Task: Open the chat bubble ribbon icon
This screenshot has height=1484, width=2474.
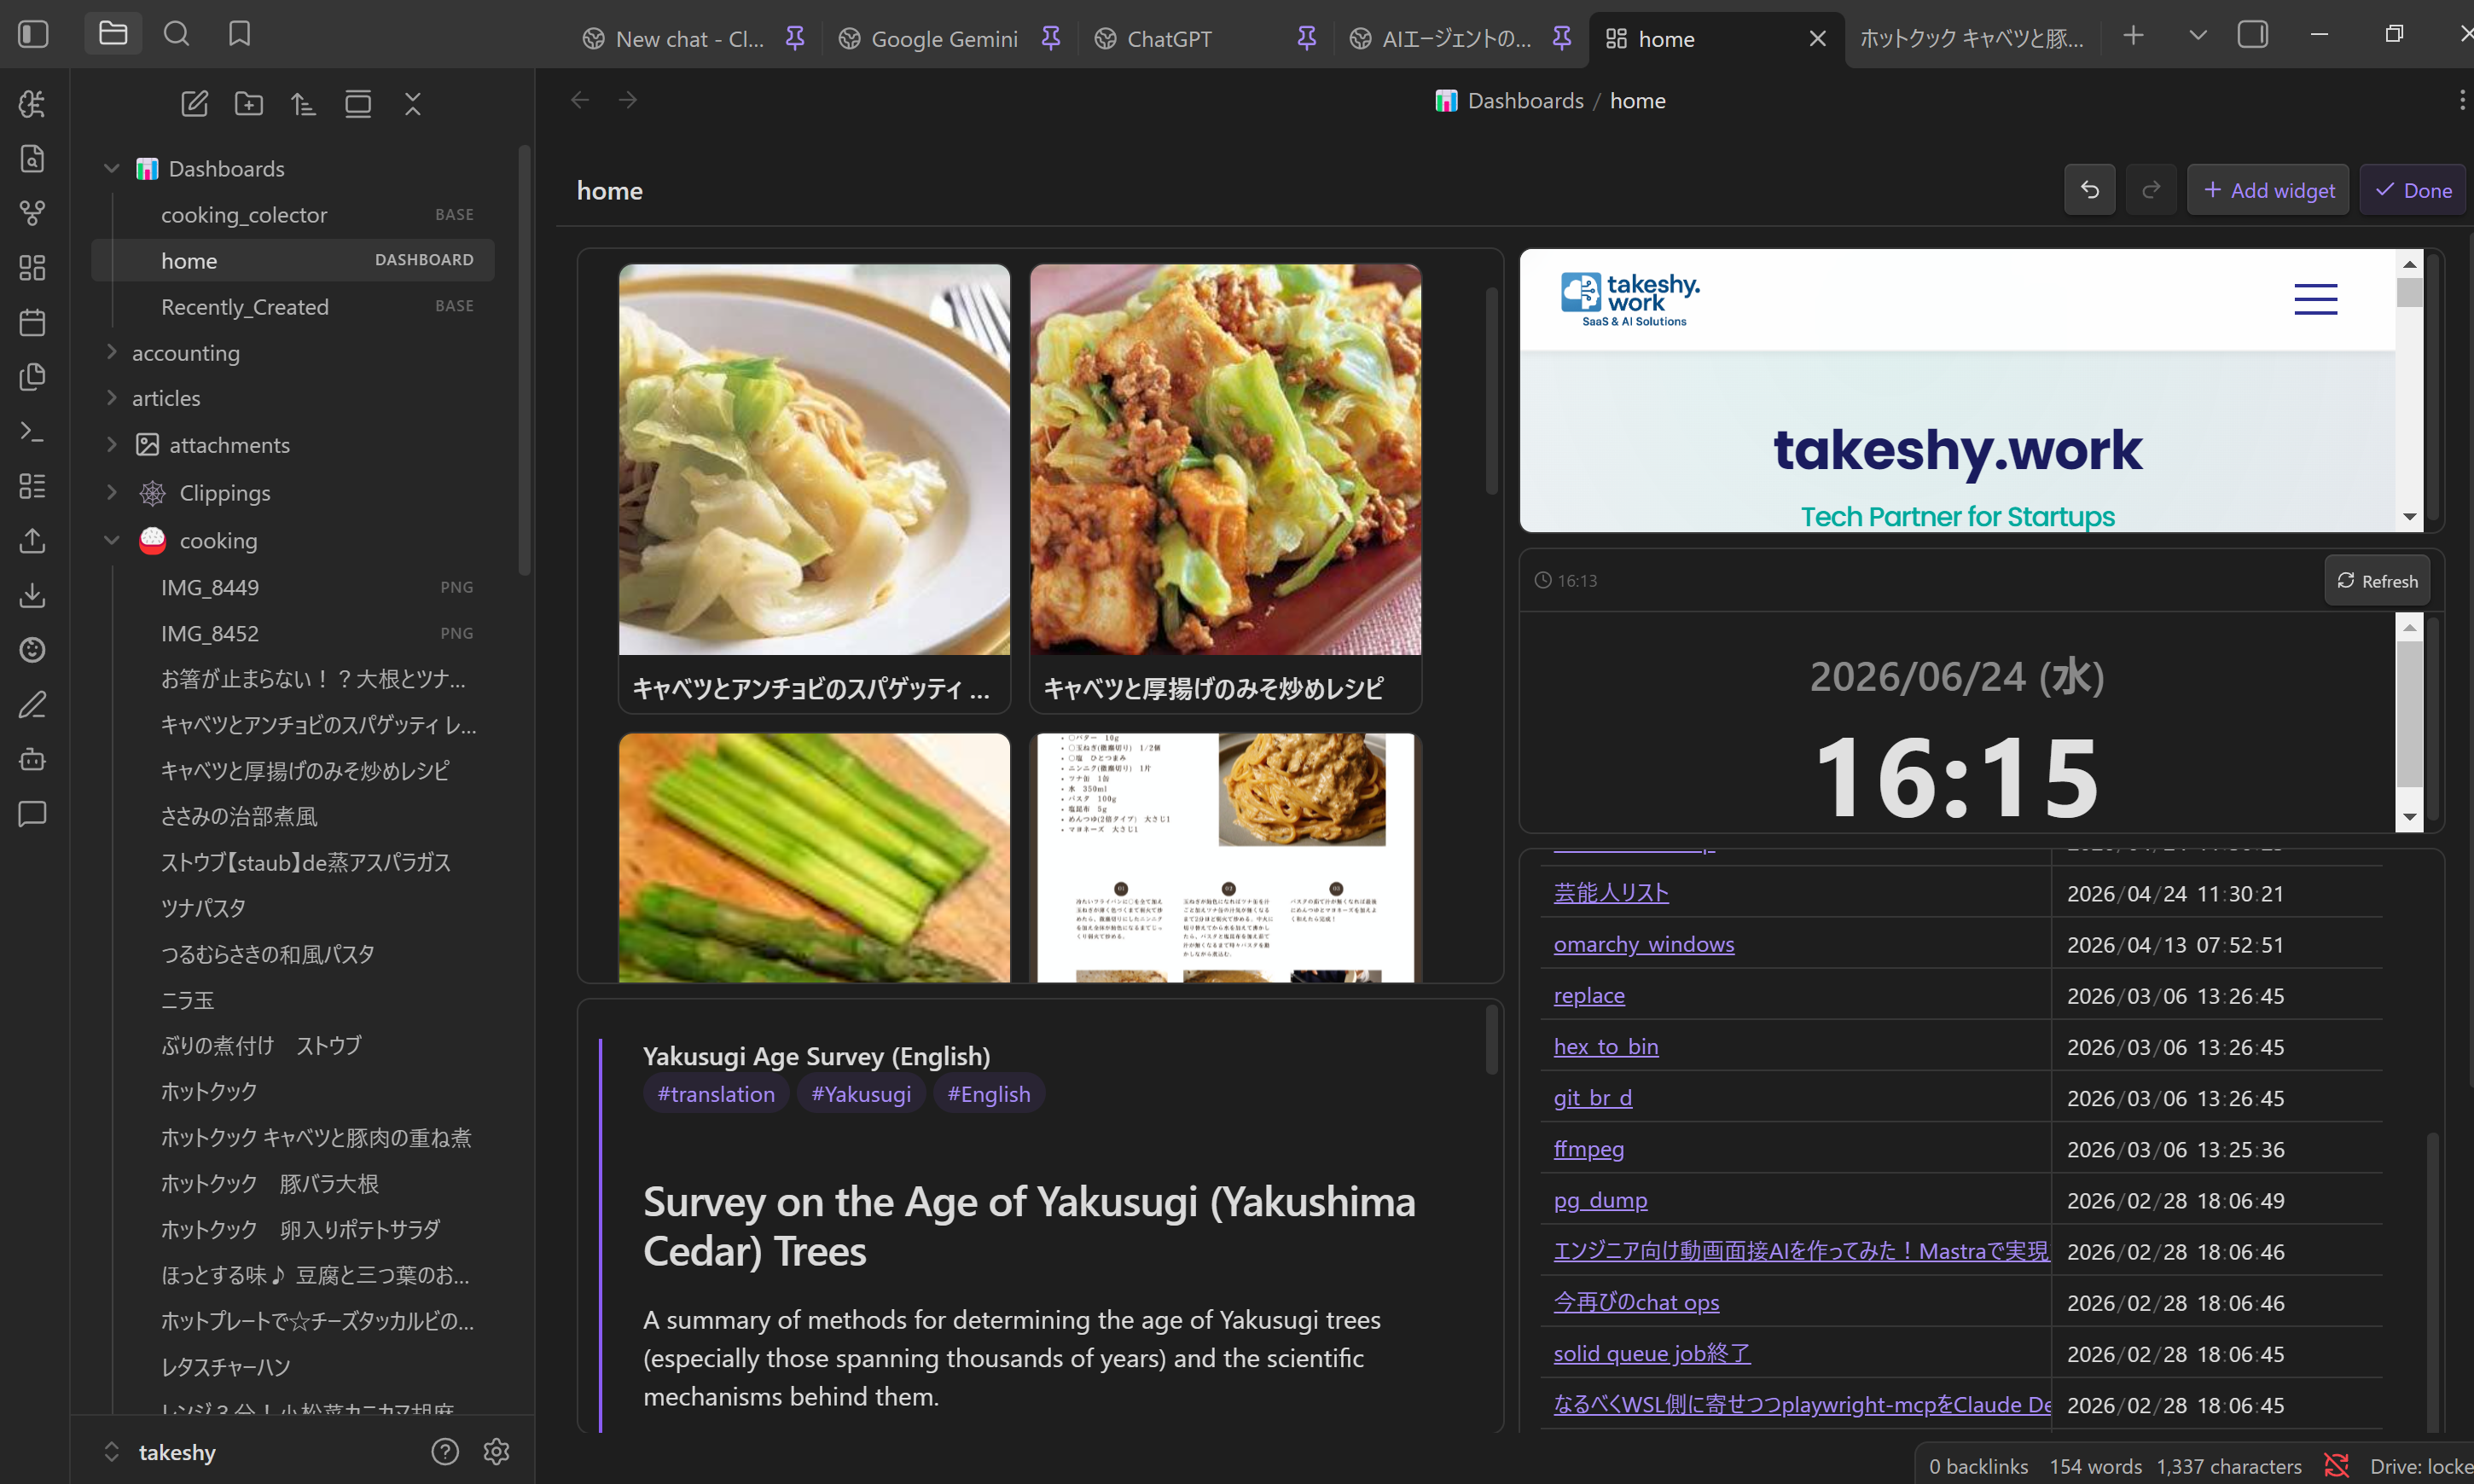Action: tap(33, 814)
